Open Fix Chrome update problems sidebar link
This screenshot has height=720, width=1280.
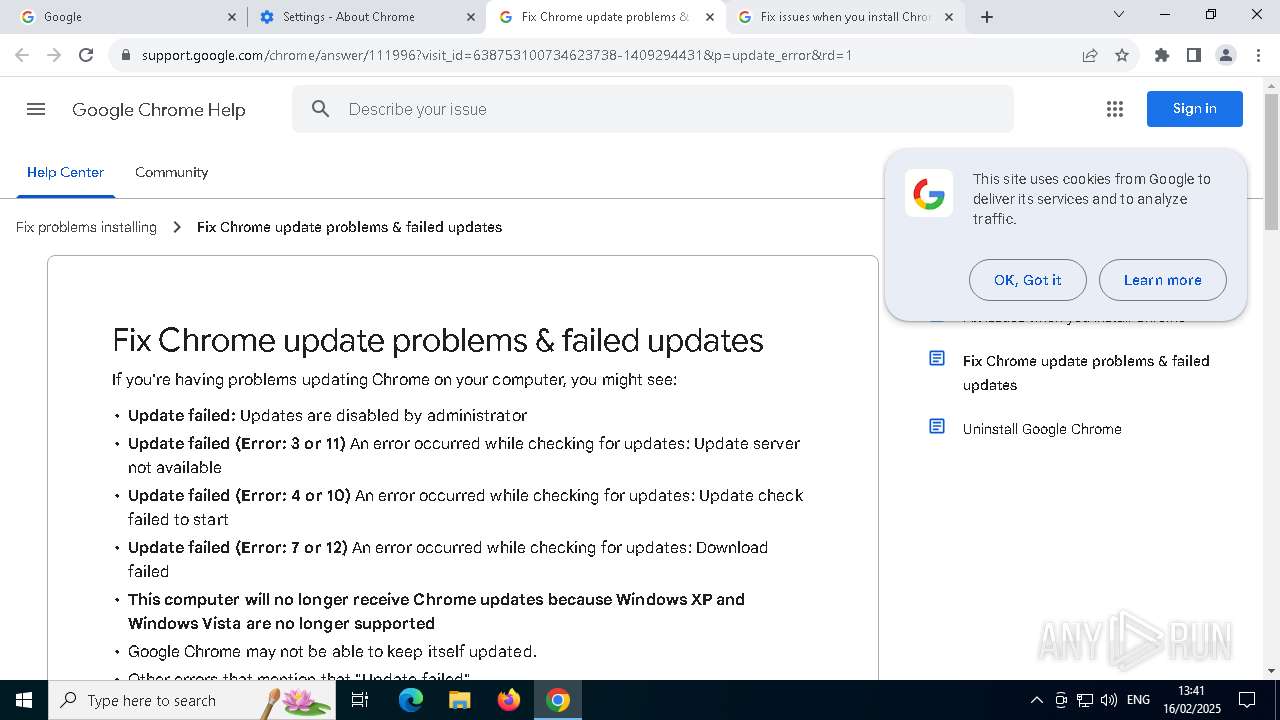[1086, 373]
